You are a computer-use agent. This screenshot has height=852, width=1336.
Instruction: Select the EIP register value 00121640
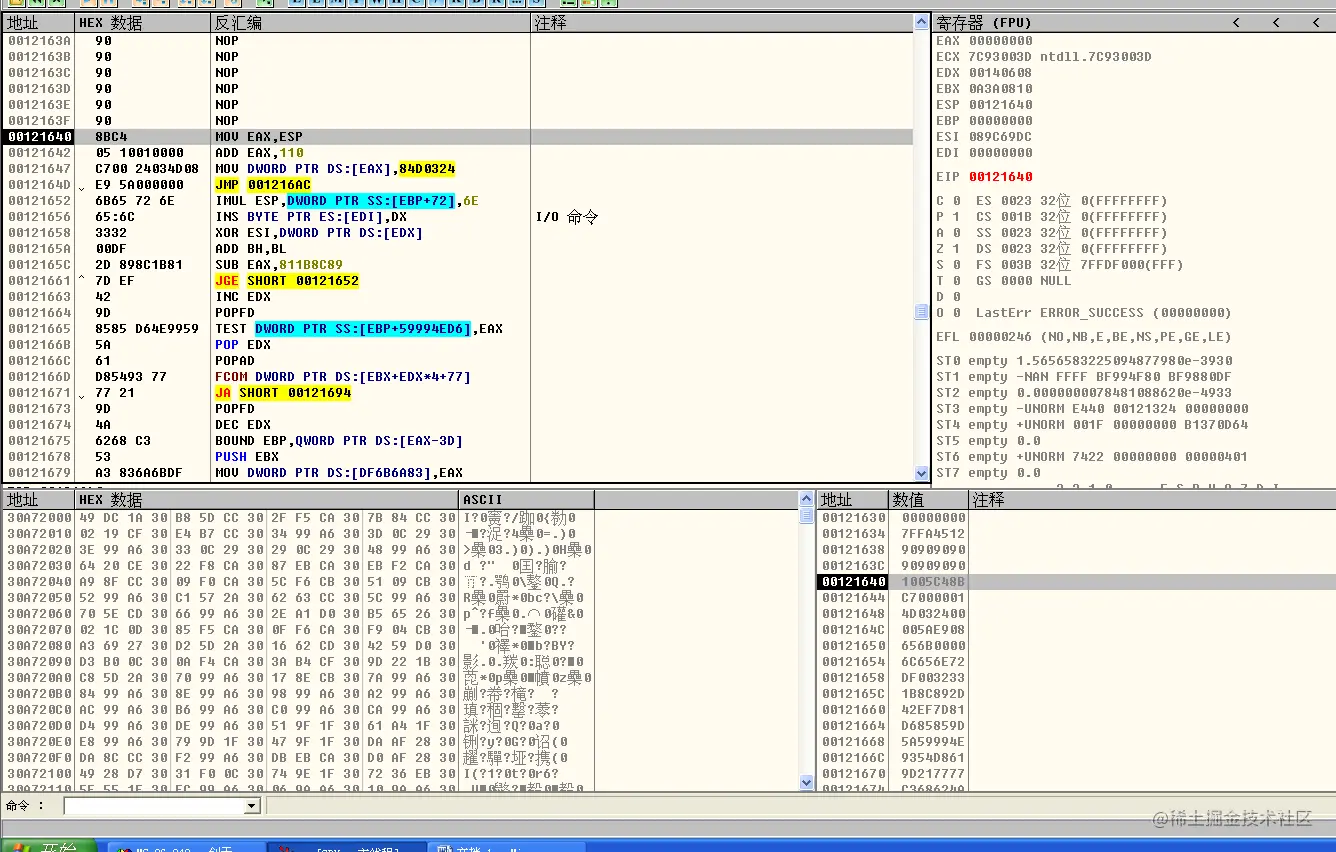click(x=1000, y=177)
